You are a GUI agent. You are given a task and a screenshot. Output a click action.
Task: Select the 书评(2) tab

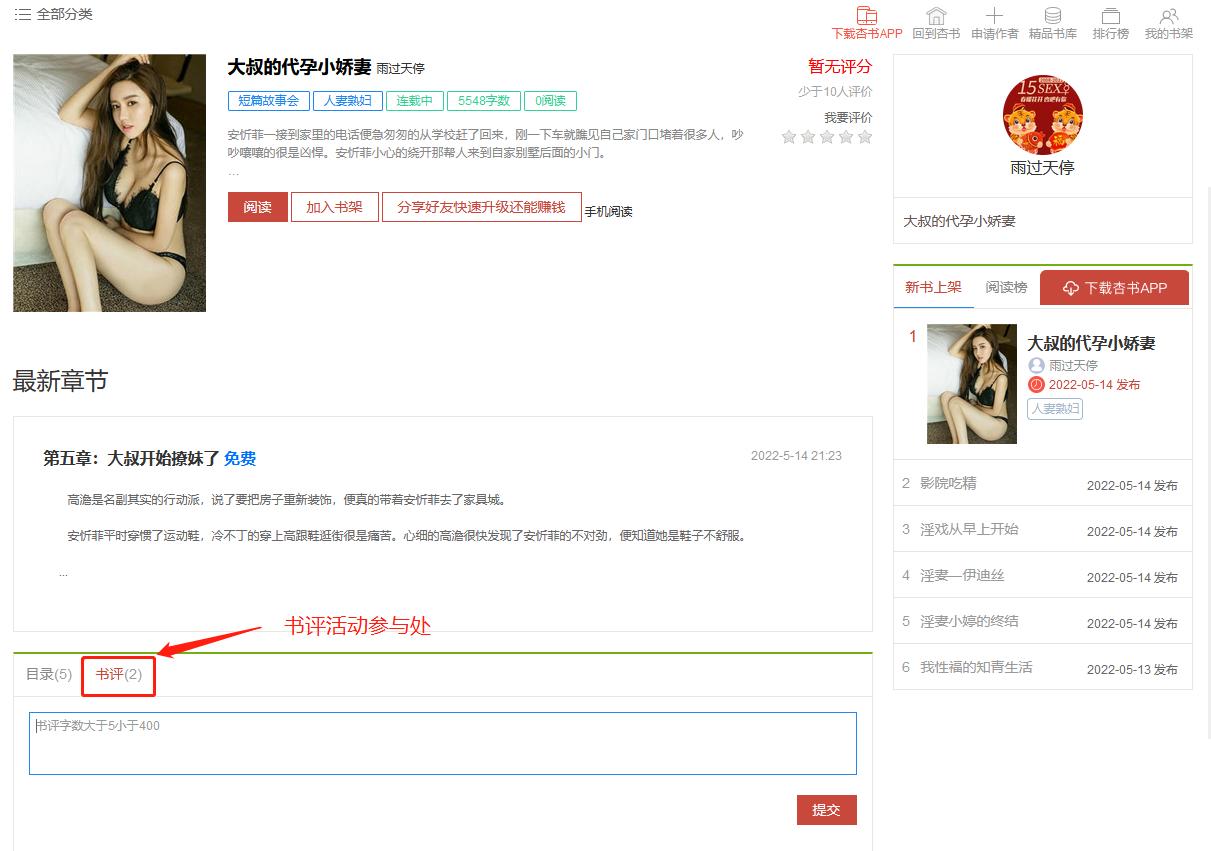pyautogui.click(x=119, y=674)
